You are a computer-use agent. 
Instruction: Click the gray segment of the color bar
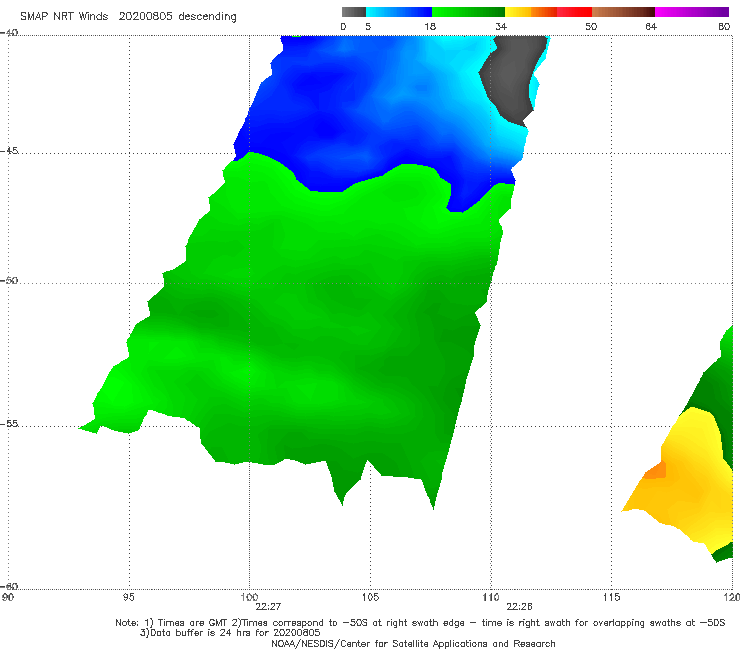(x=353, y=12)
